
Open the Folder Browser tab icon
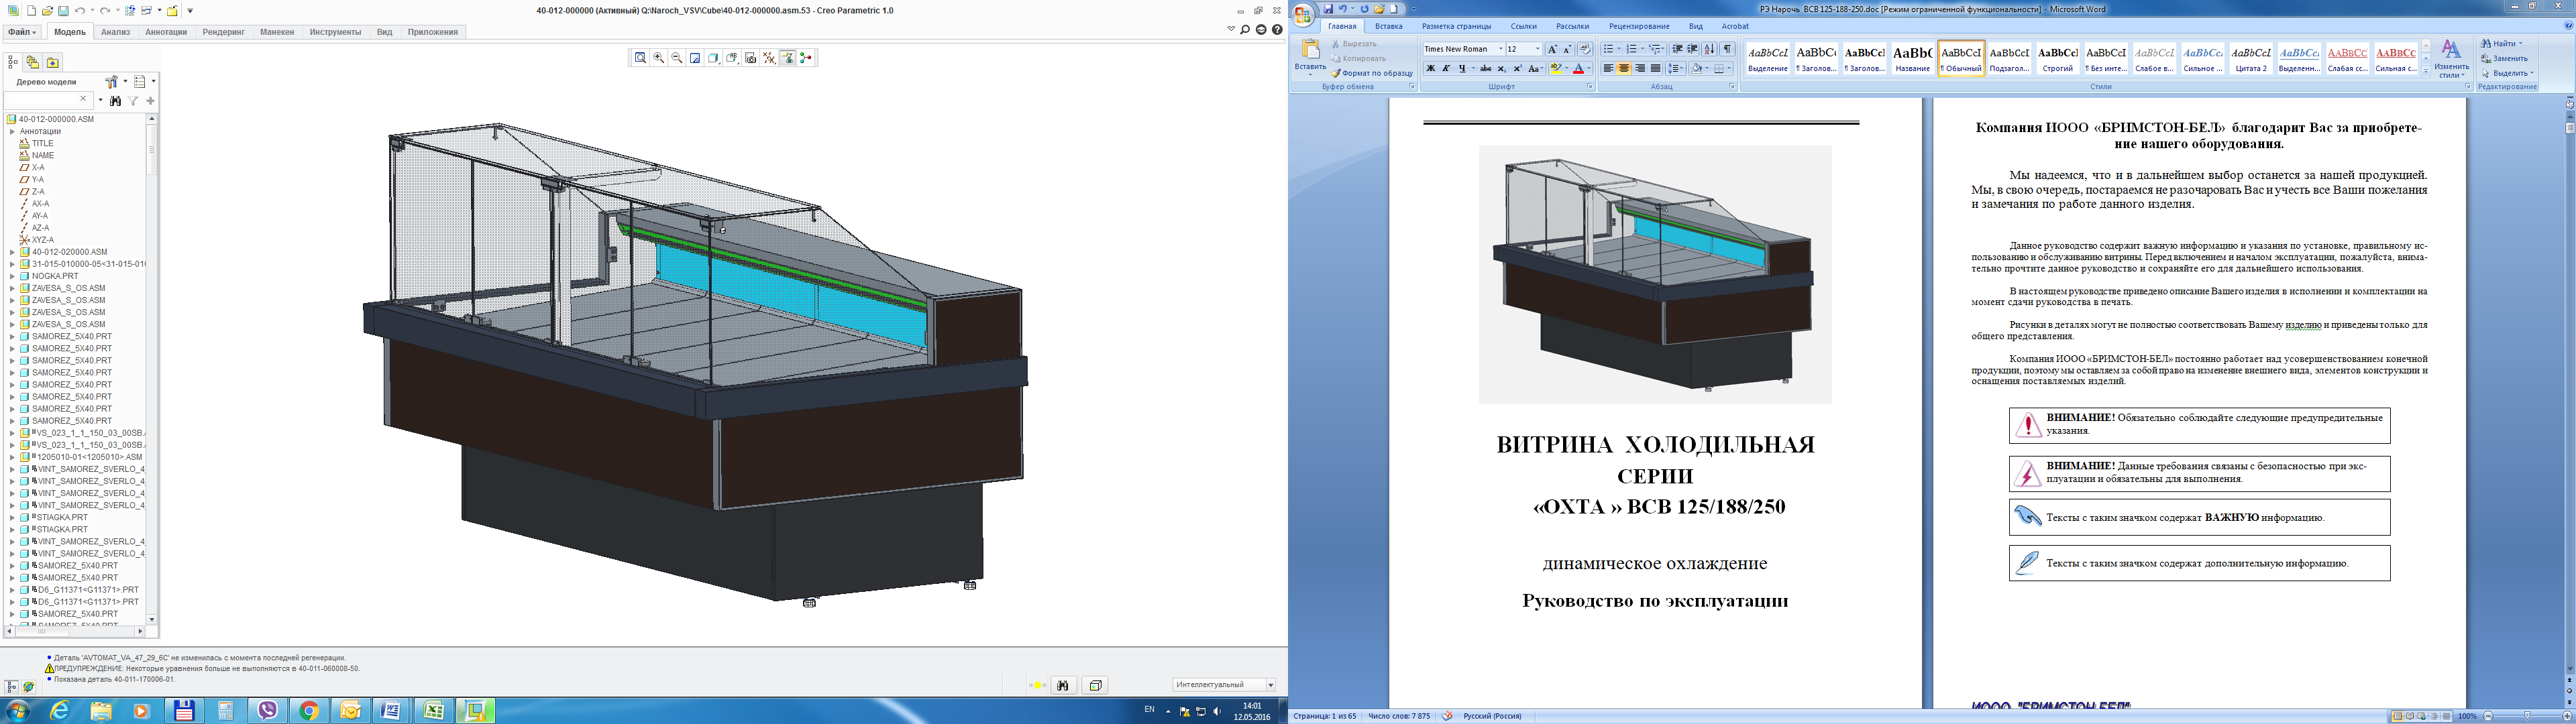(x=33, y=62)
